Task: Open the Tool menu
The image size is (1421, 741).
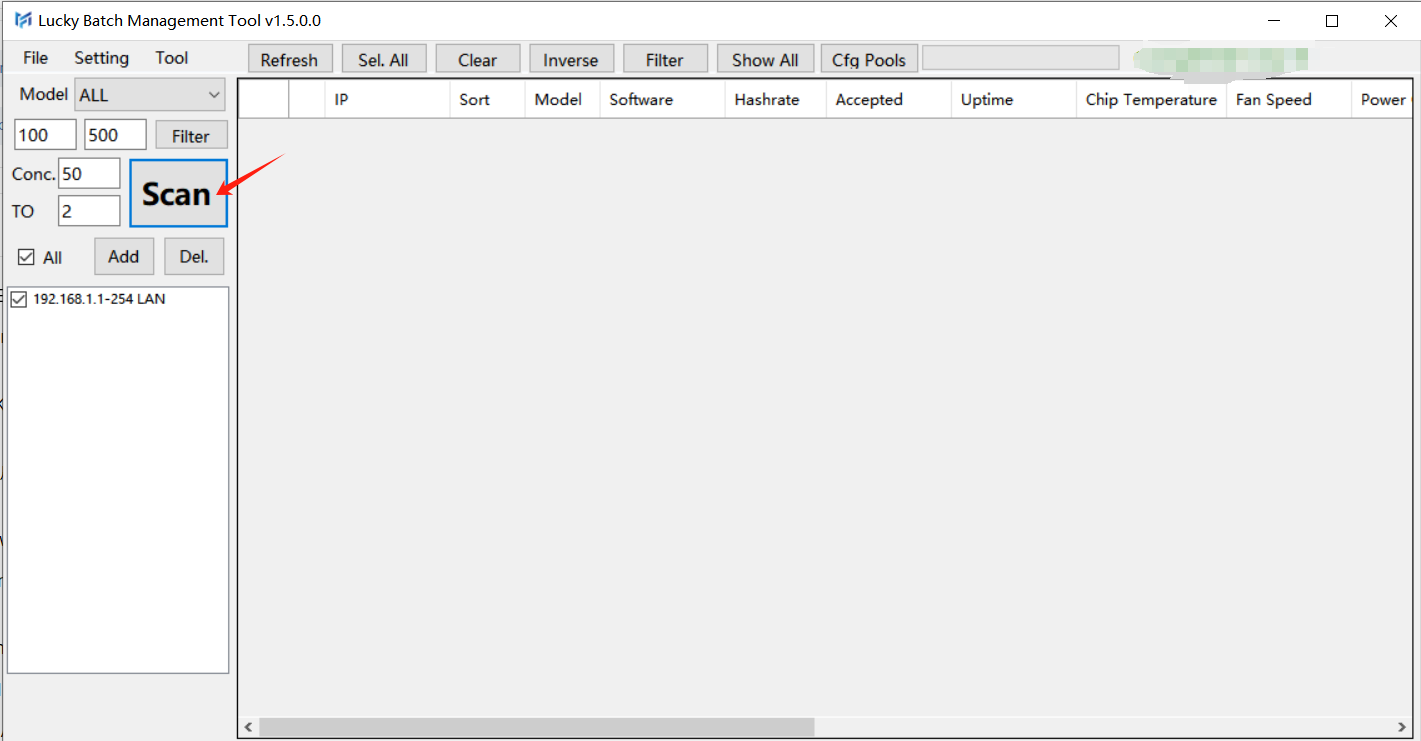Action: [x=171, y=58]
